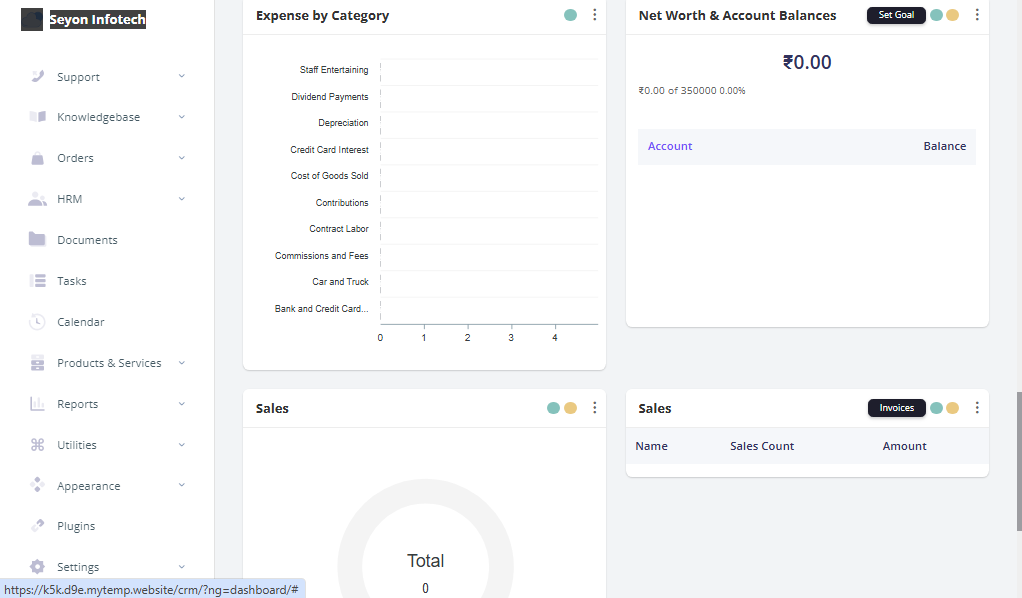Click the Plugins plug icon

(37, 526)
